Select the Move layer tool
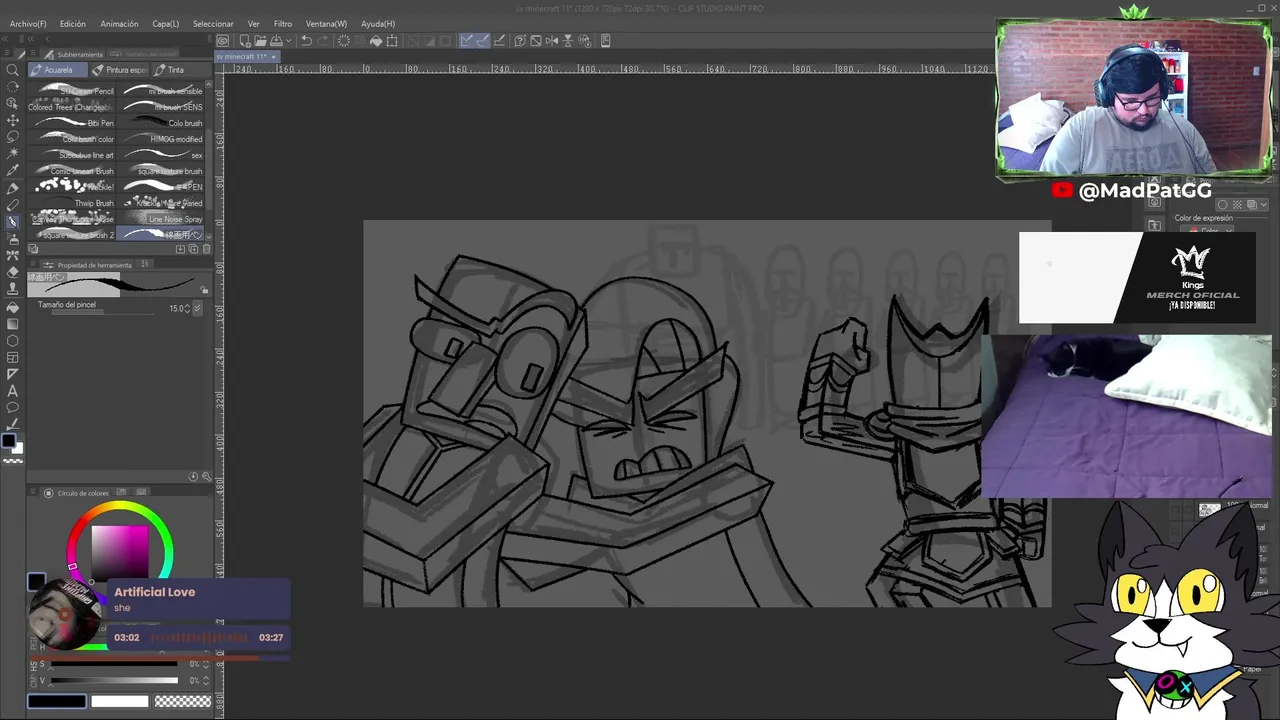This screenshot has width=1280, height=720. (x=13, y=121)
